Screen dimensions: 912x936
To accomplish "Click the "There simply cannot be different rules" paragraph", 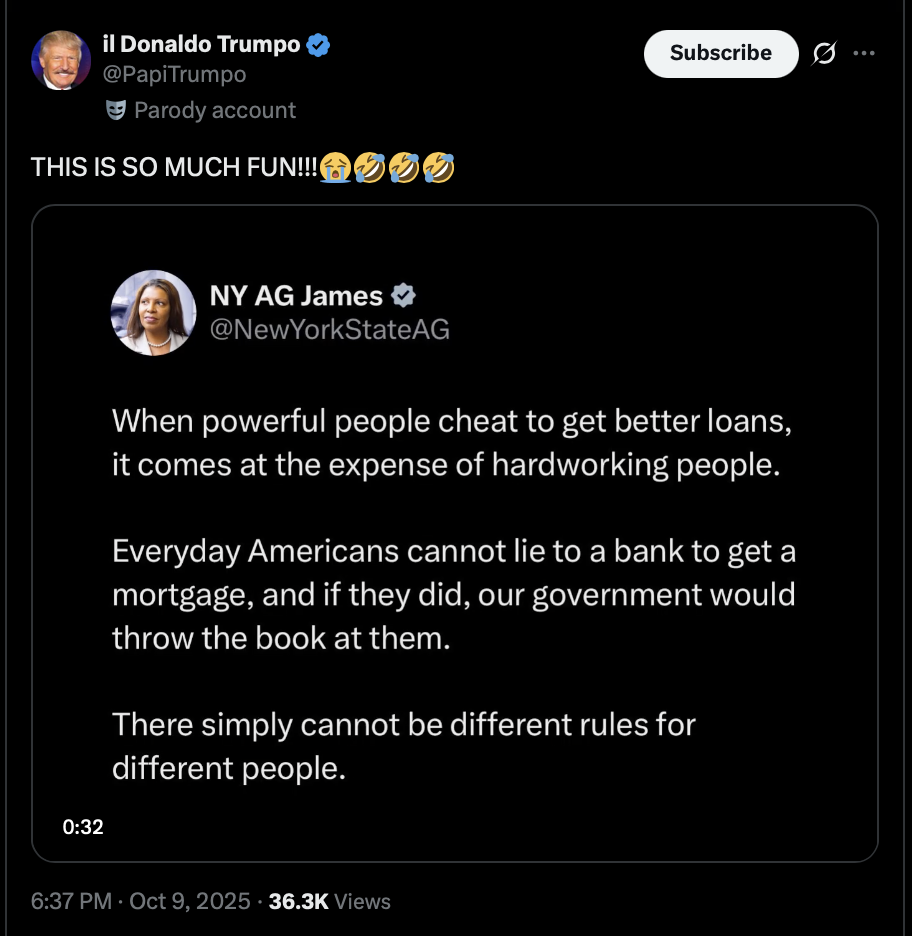I will click(x=404, y=745).
